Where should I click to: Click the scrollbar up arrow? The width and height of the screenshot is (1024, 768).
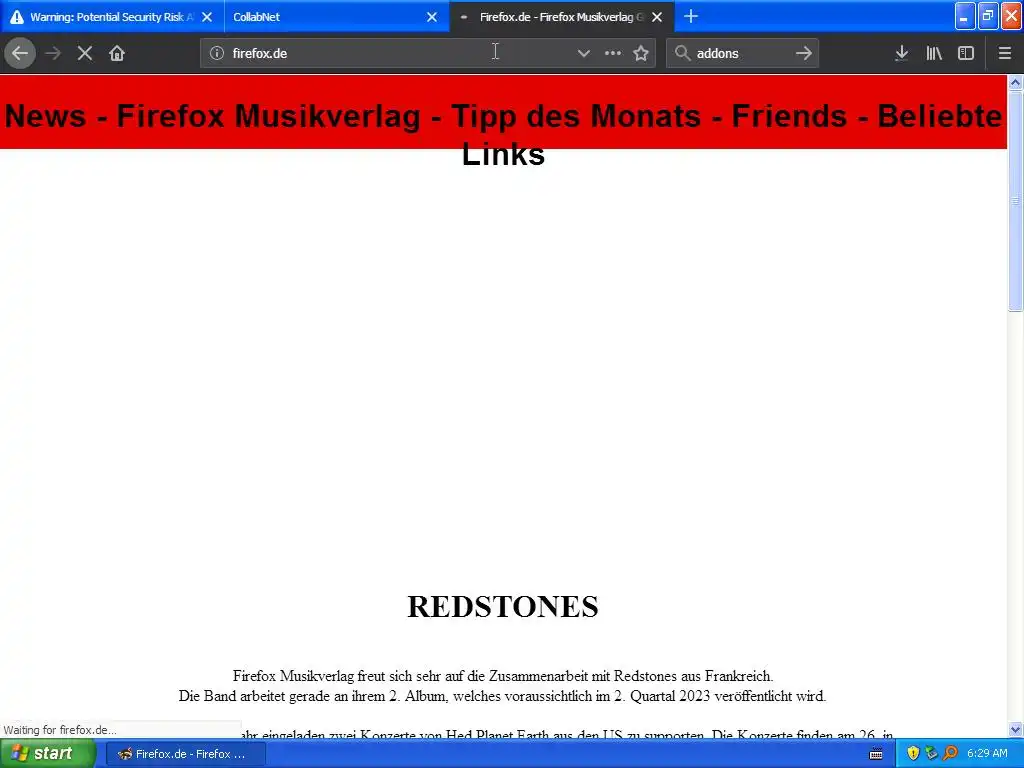[x=1015, y=83]
